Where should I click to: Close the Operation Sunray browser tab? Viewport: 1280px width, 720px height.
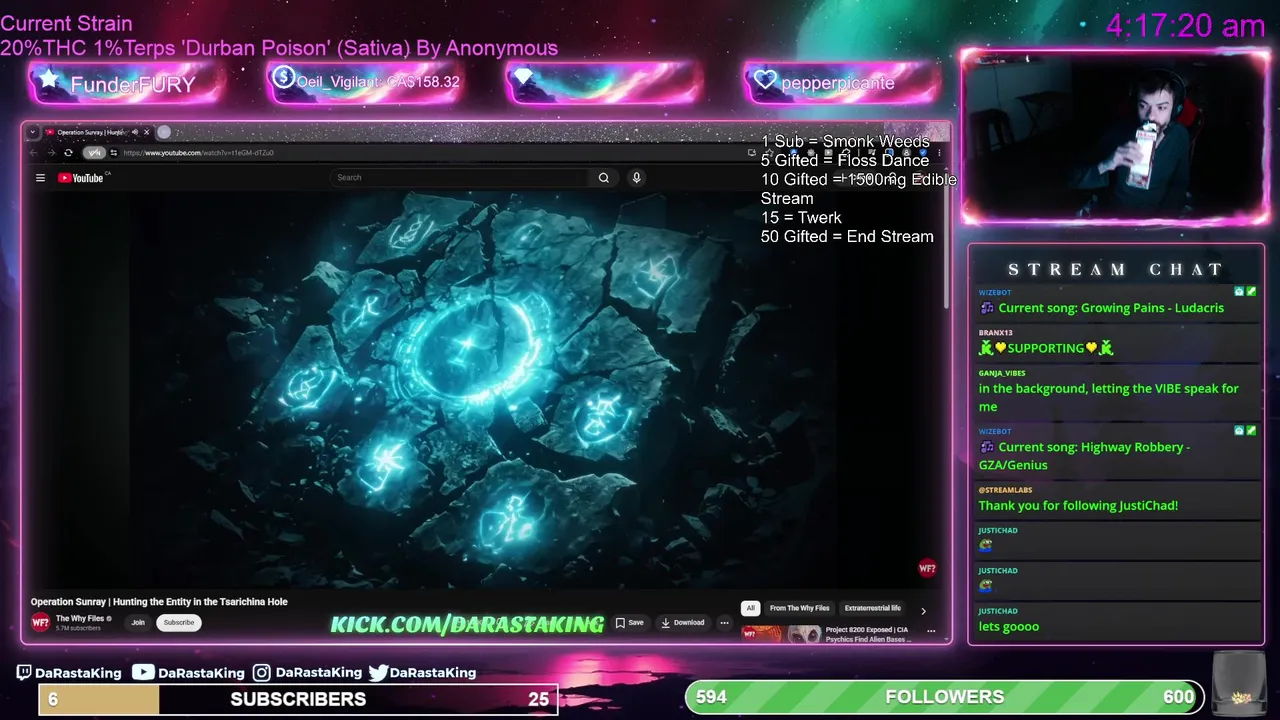(x=146, y=132)
